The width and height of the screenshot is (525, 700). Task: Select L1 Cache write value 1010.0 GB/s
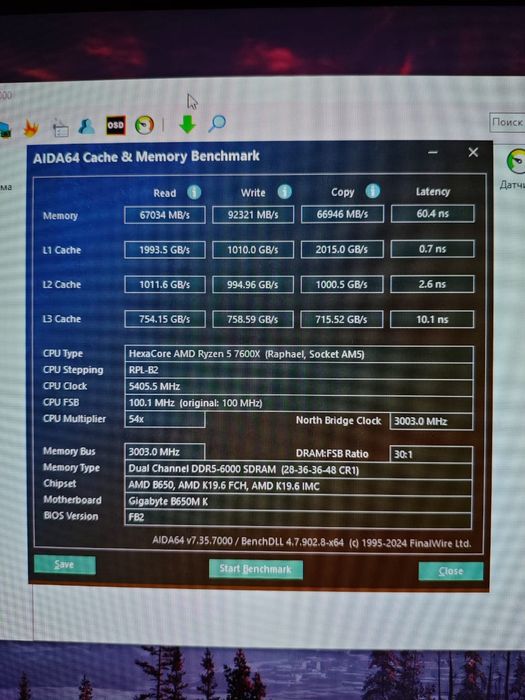click(x=253, y=250)
